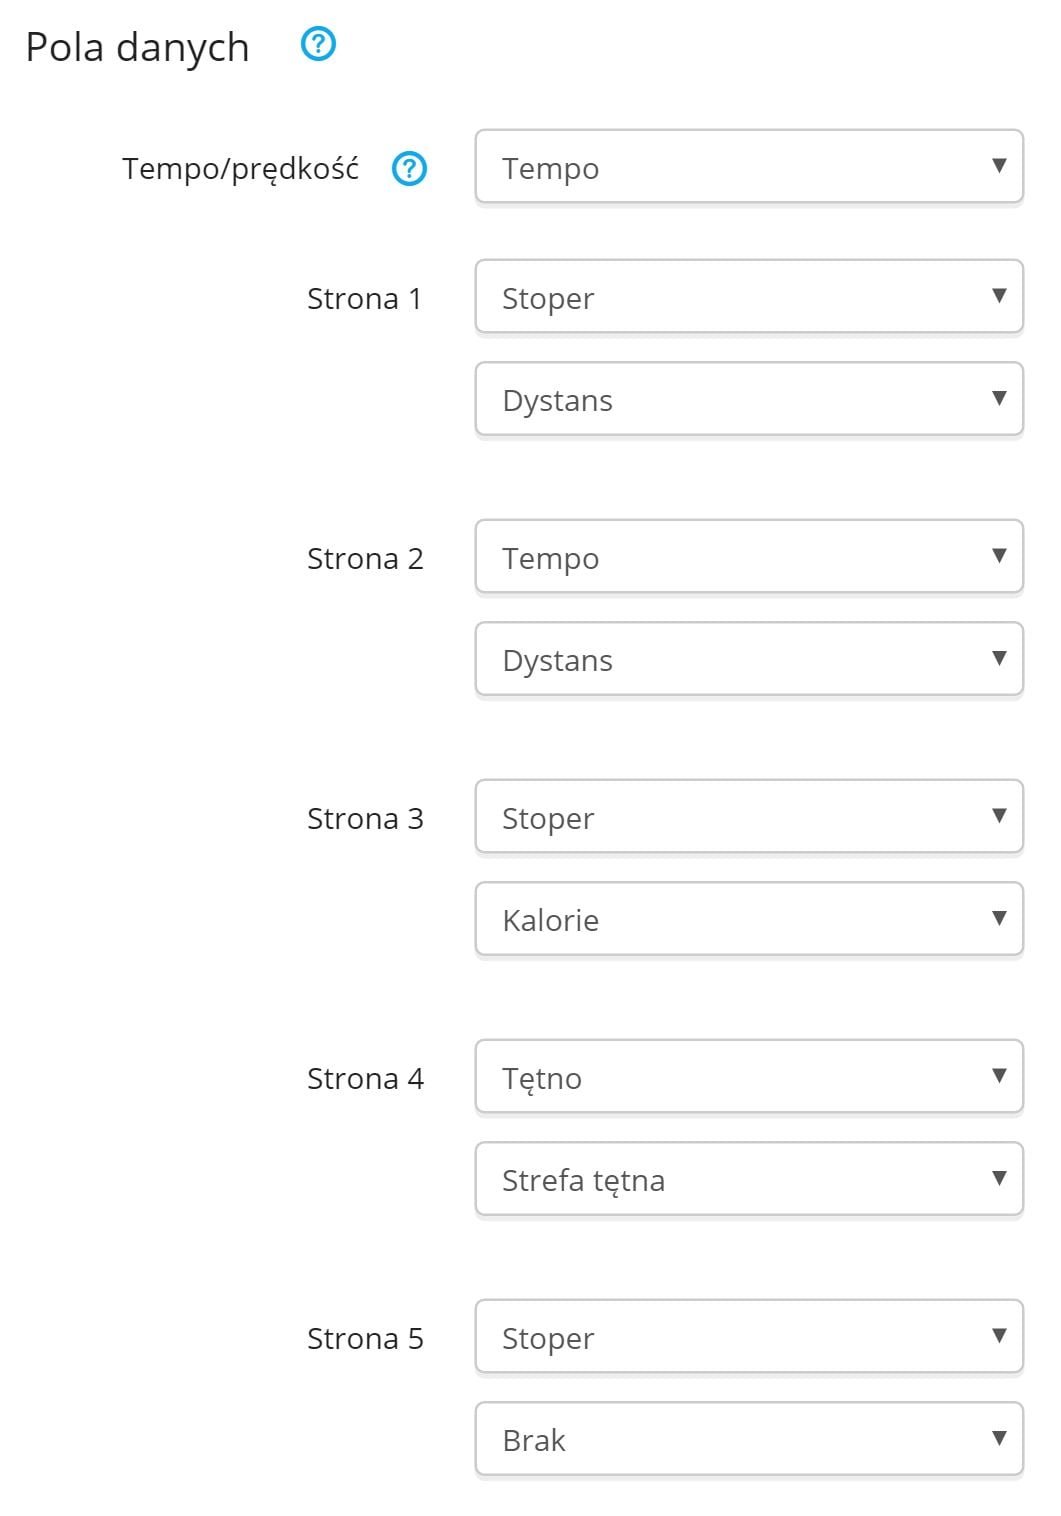Expand the Brak dropdown
Screen dimensions: 1061x1516
coord(749,1438)
